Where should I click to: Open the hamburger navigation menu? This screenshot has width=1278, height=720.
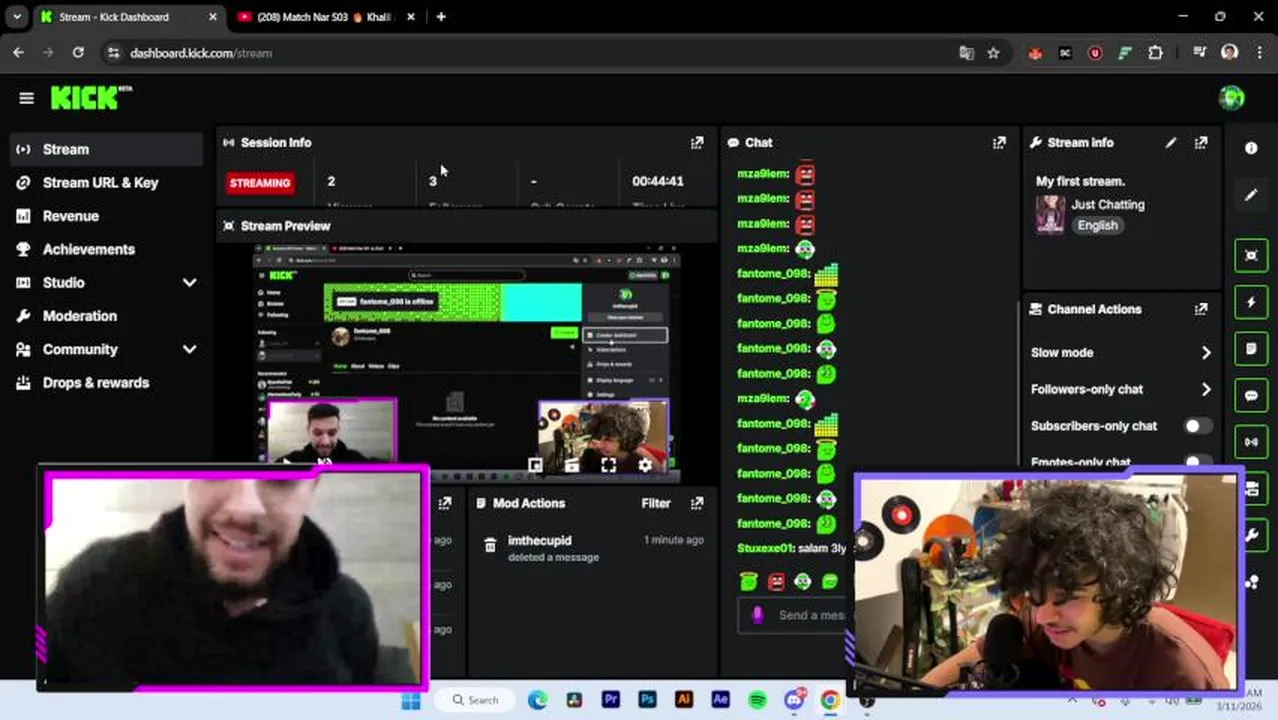coord(26,98)
